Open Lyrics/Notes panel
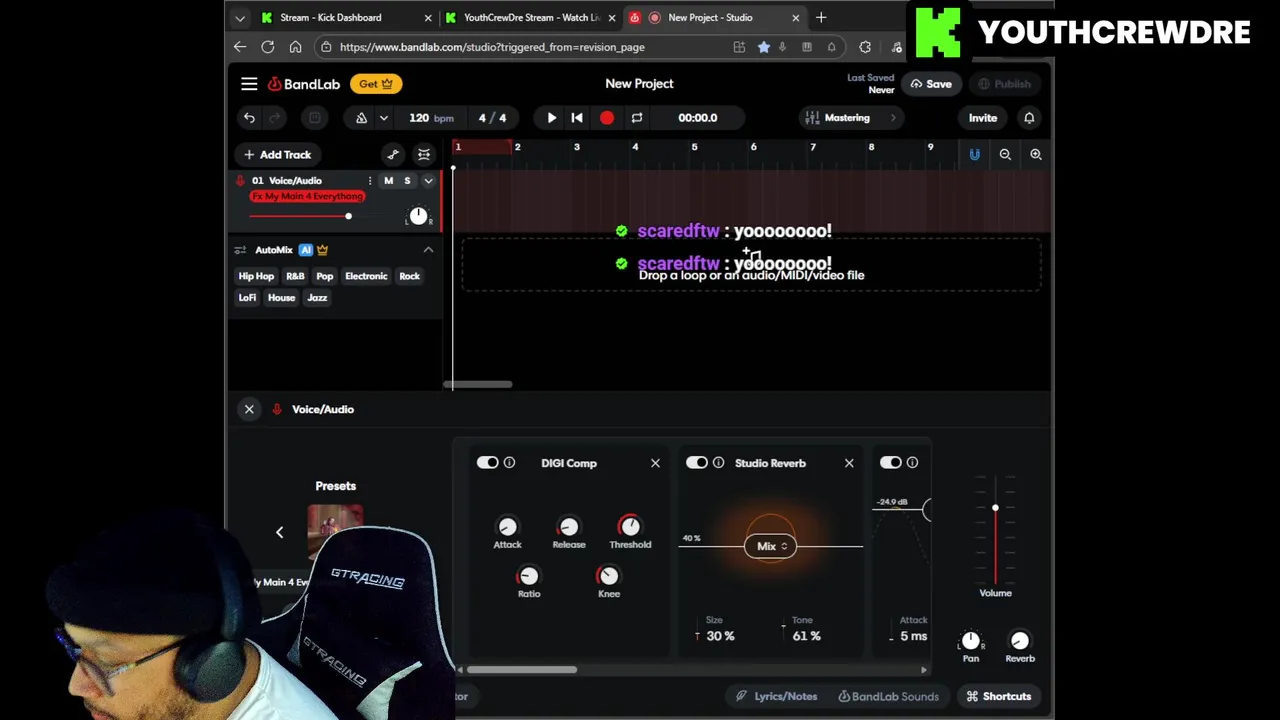Screen dimensions: 1280x720 tap(777, 696)
